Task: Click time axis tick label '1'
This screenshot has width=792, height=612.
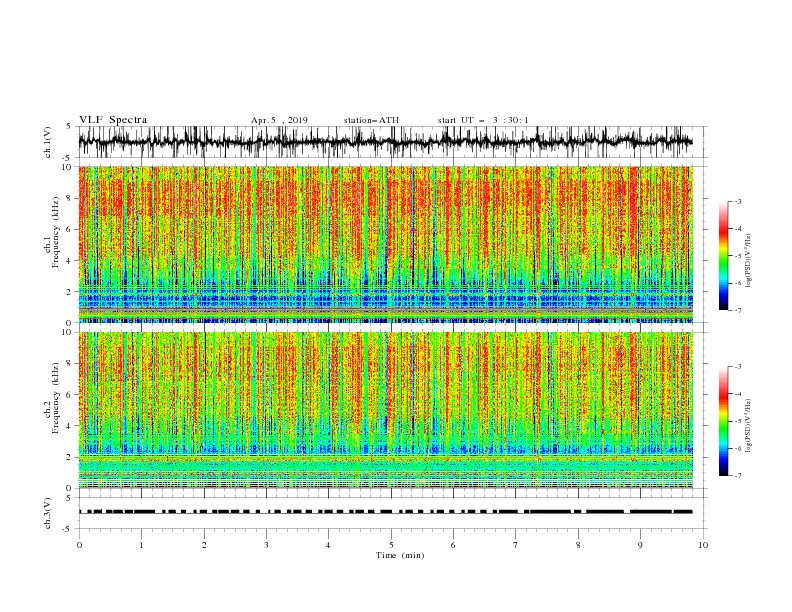Action: (x=141, y=545)
